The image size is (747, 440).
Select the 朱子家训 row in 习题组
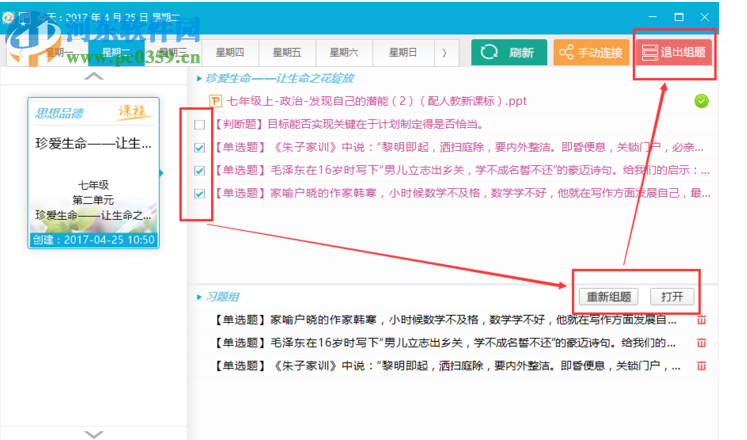(446, 366)
